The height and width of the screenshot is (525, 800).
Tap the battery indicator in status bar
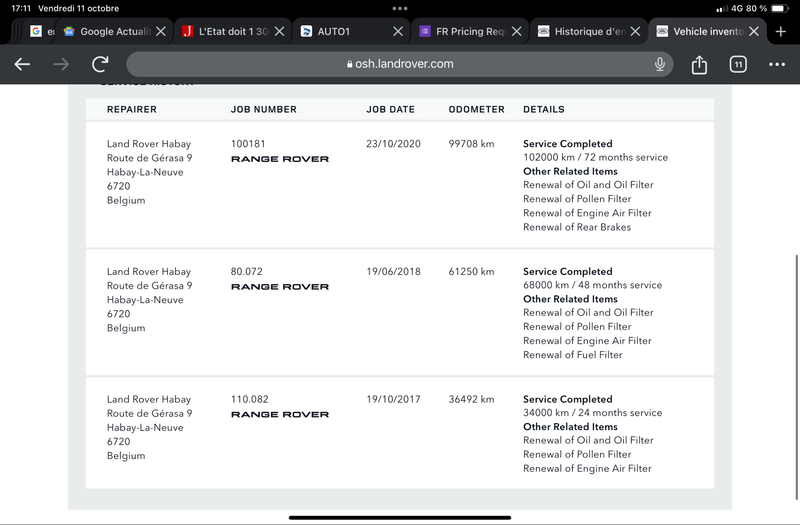(780, 8)
